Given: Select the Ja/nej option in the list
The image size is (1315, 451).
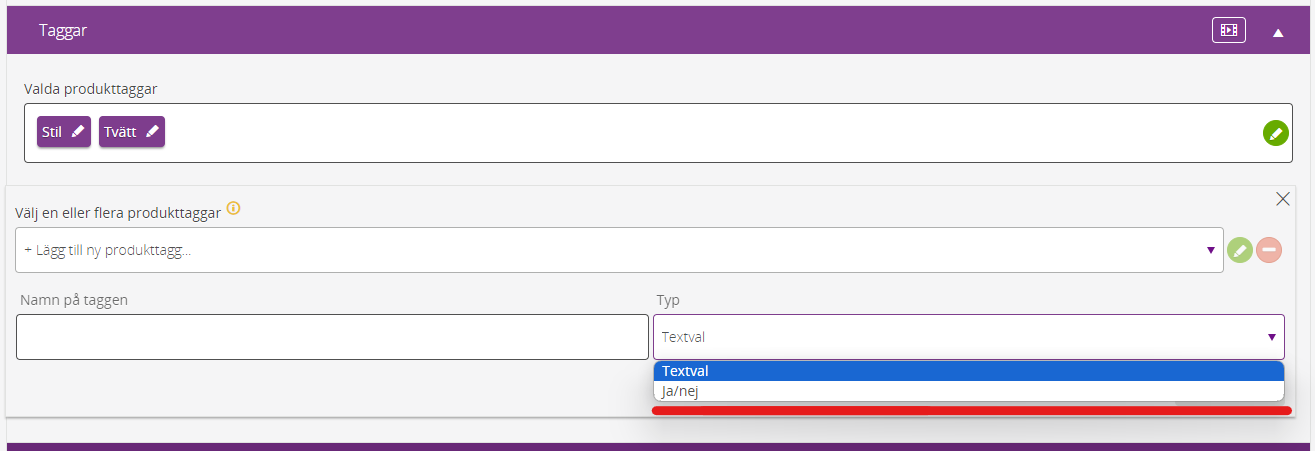Looking at the screenshot, I should coord(969,391).
